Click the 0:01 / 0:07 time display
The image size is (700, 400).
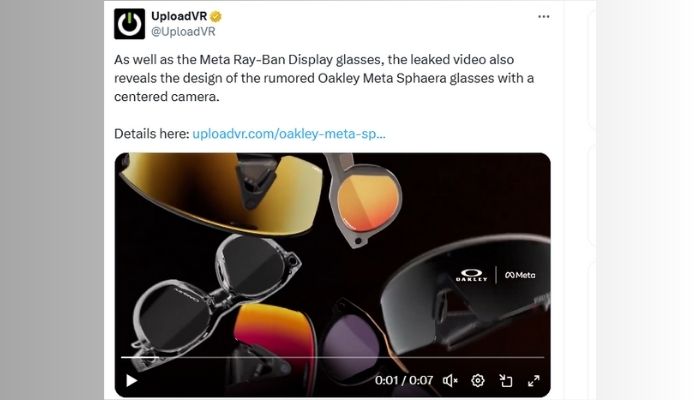[404, 380]
